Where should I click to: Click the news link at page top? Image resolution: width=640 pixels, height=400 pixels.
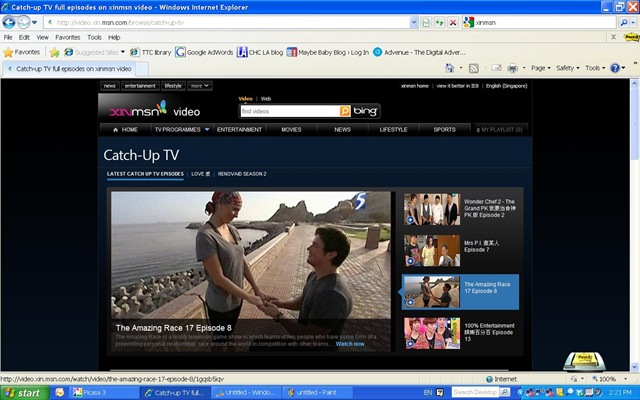109,86
